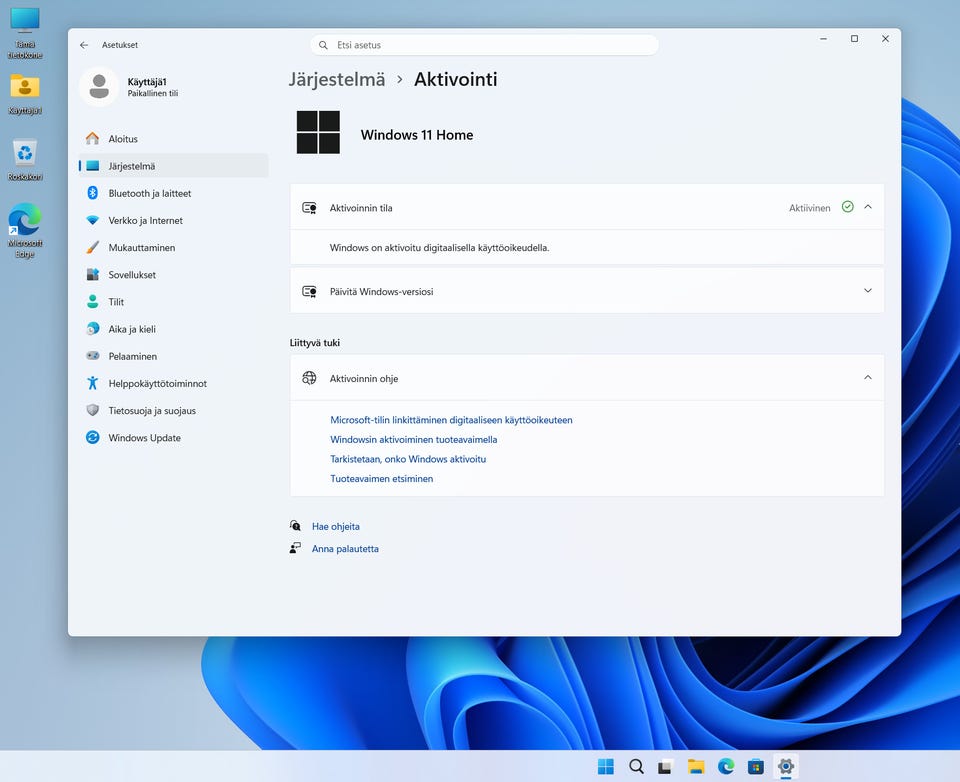Open Tuoteavaimen etsiminen link

click(x=381, y=478)
